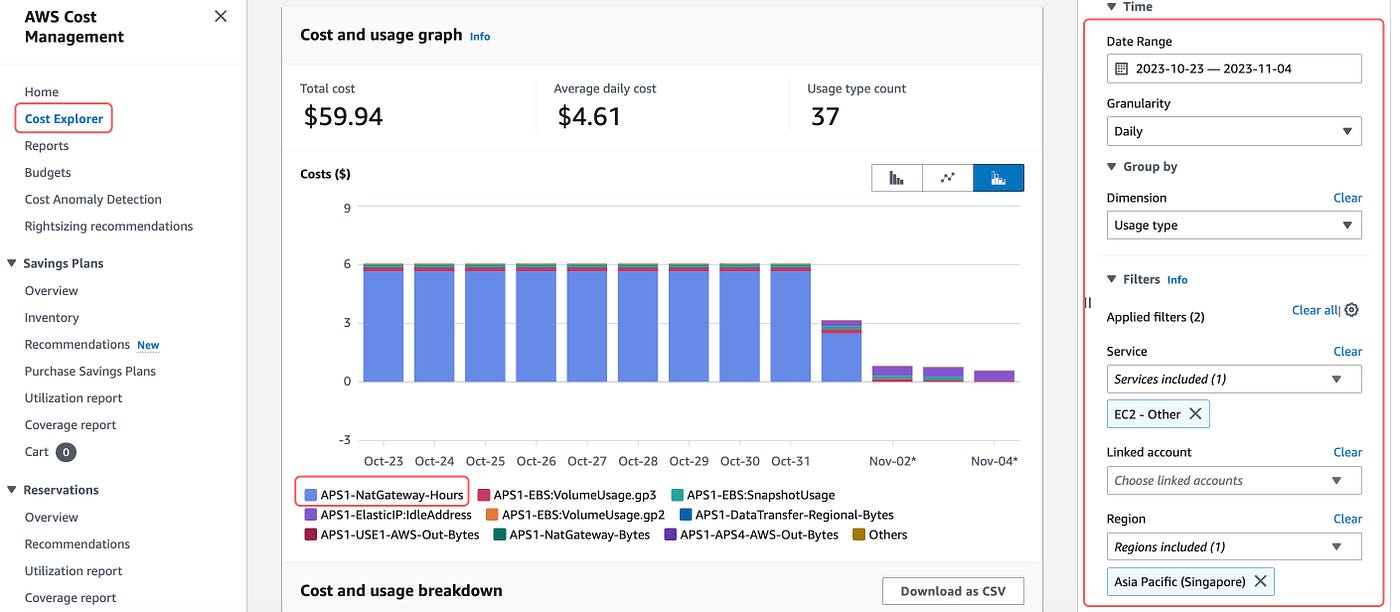
Task: Open Info link beside Cost and usage graph
Action: point(480,36)
